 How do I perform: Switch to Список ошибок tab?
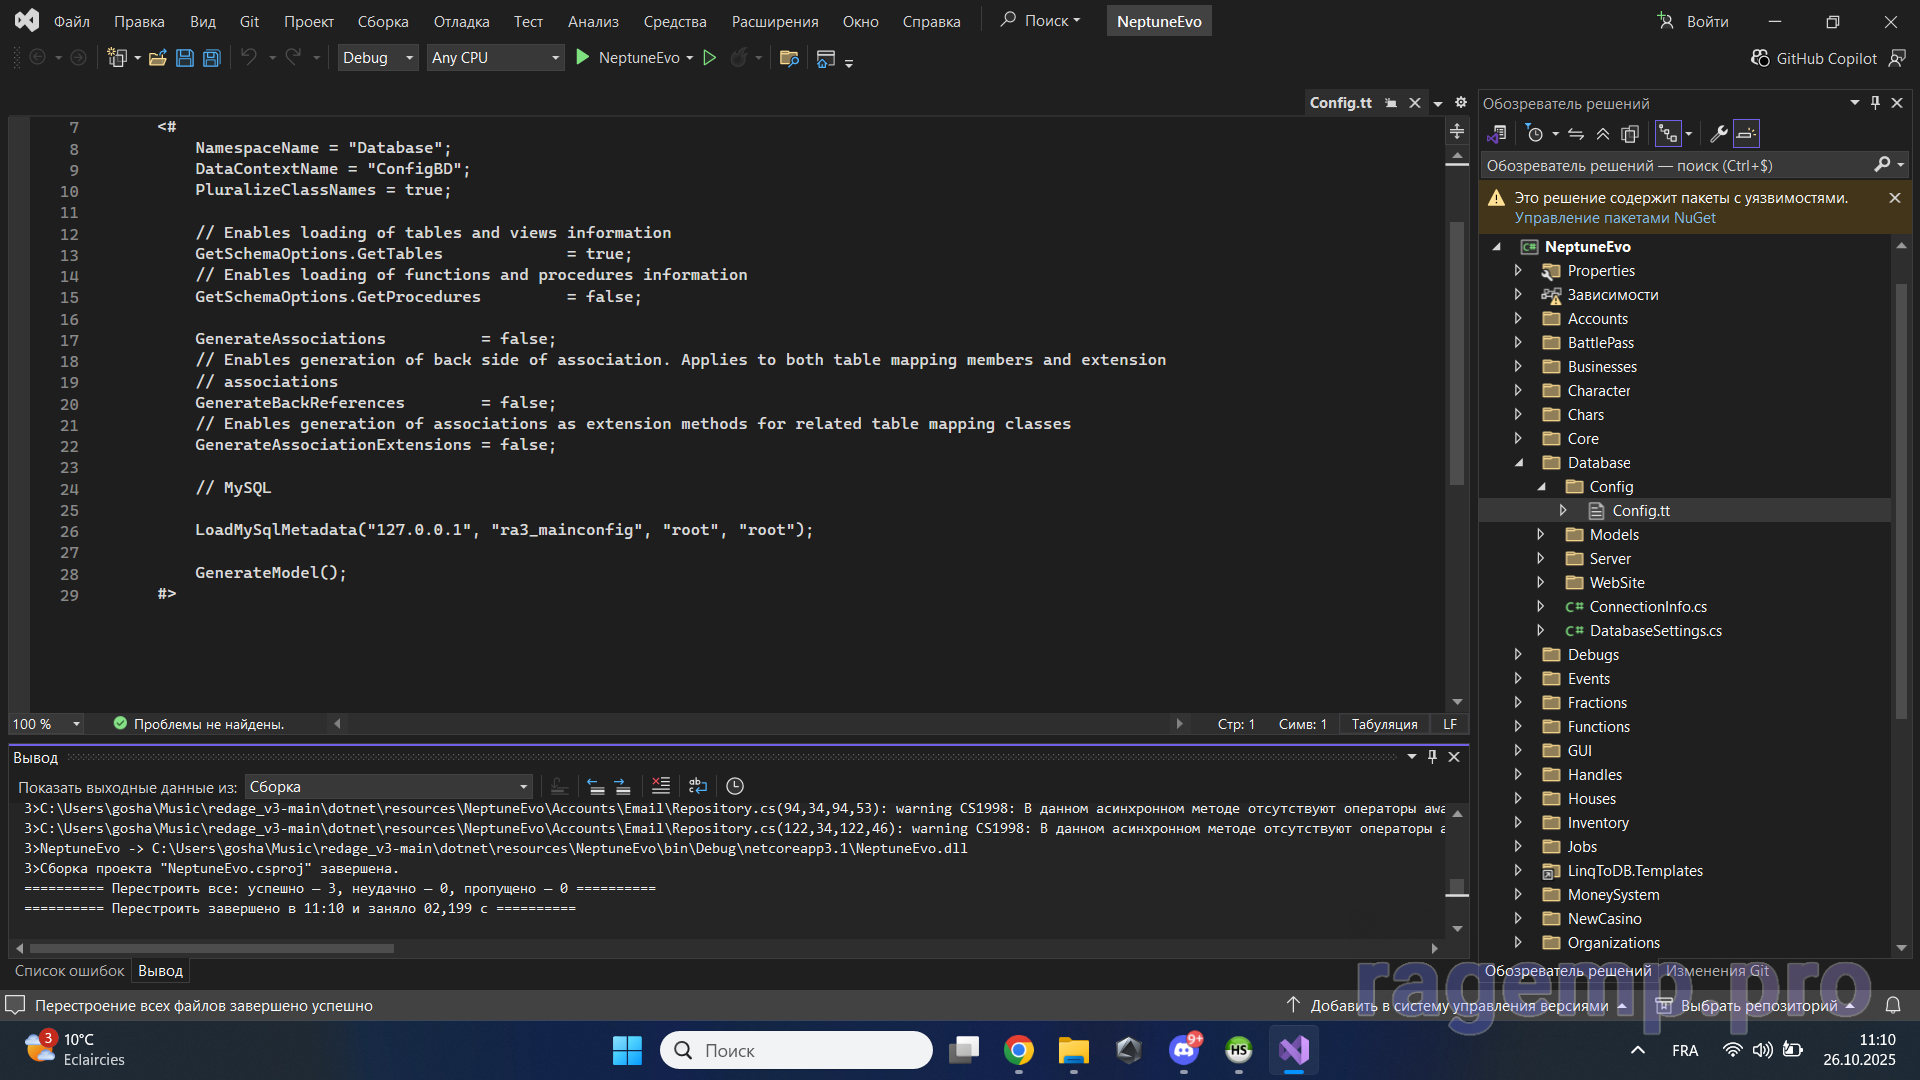click(x=69, y=971)
